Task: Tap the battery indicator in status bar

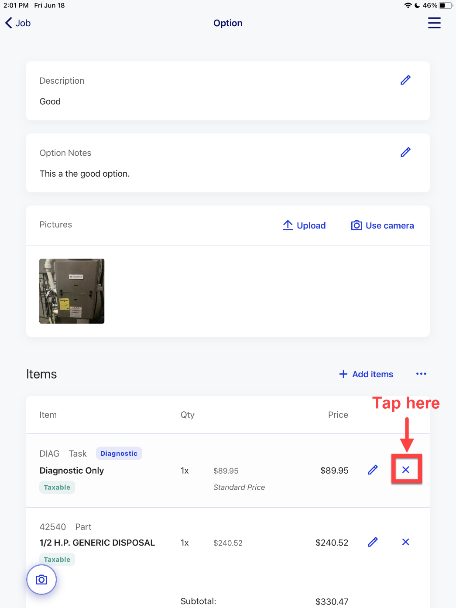Action: coord(446,5)
